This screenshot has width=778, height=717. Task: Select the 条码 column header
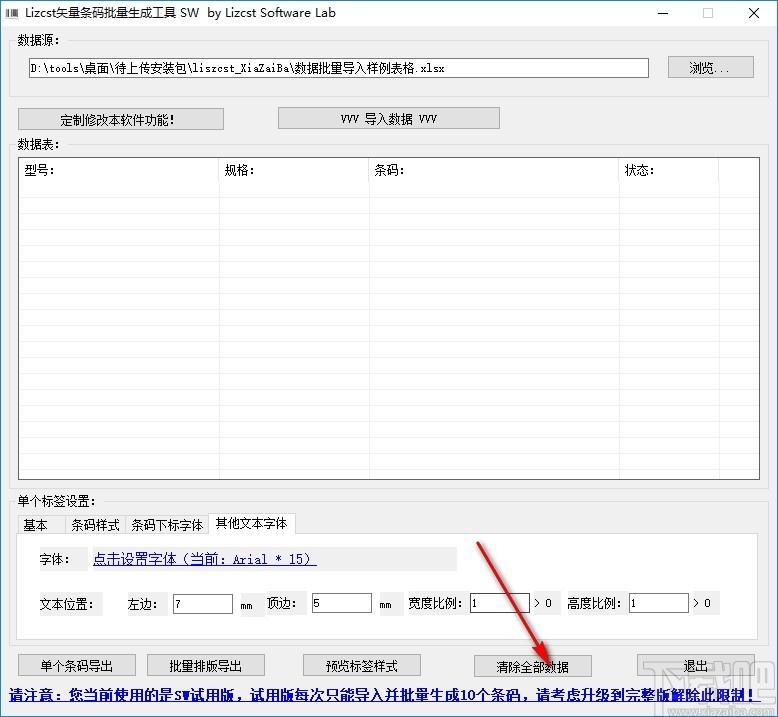[x=494, y=170]
